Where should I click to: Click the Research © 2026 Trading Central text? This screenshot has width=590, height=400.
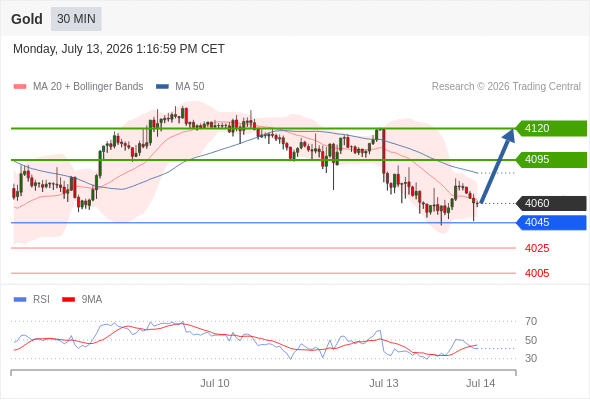click(x=506, y=87)
